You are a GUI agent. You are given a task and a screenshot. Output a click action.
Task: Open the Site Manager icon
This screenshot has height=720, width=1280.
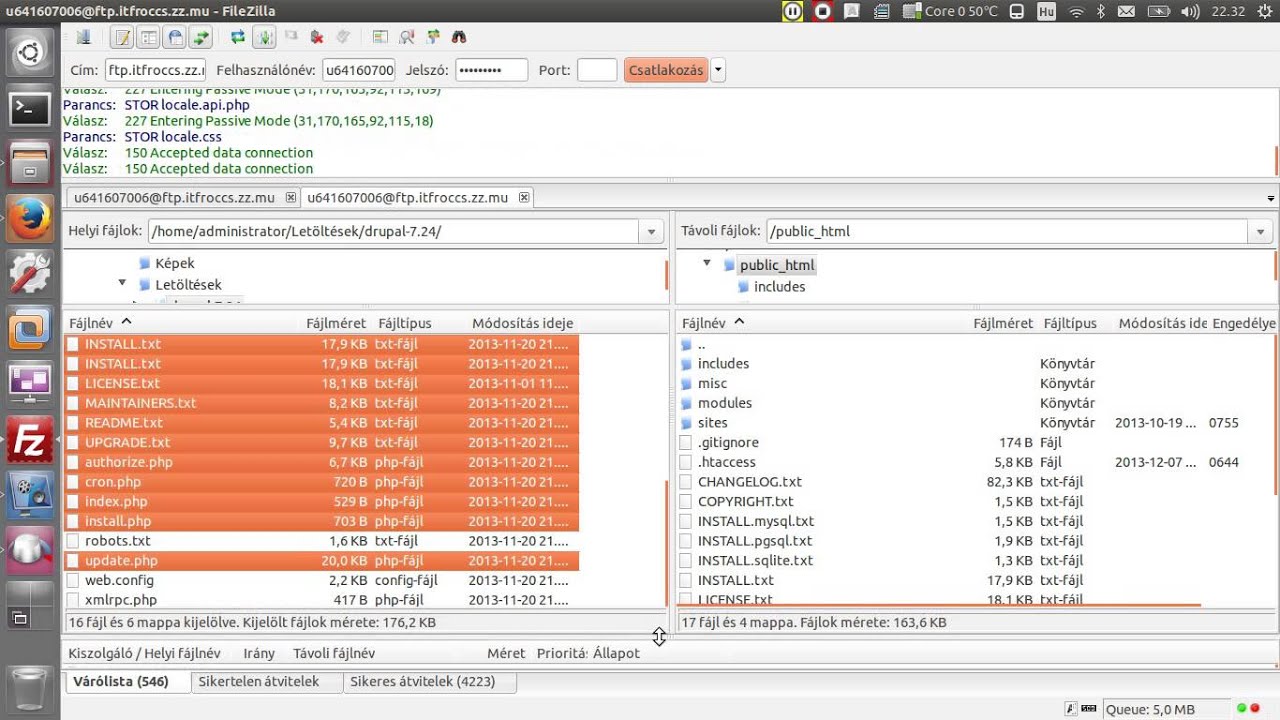(84, 37)
